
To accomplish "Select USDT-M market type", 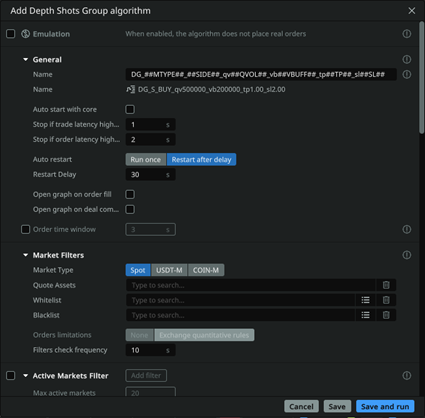I will 169,270.
